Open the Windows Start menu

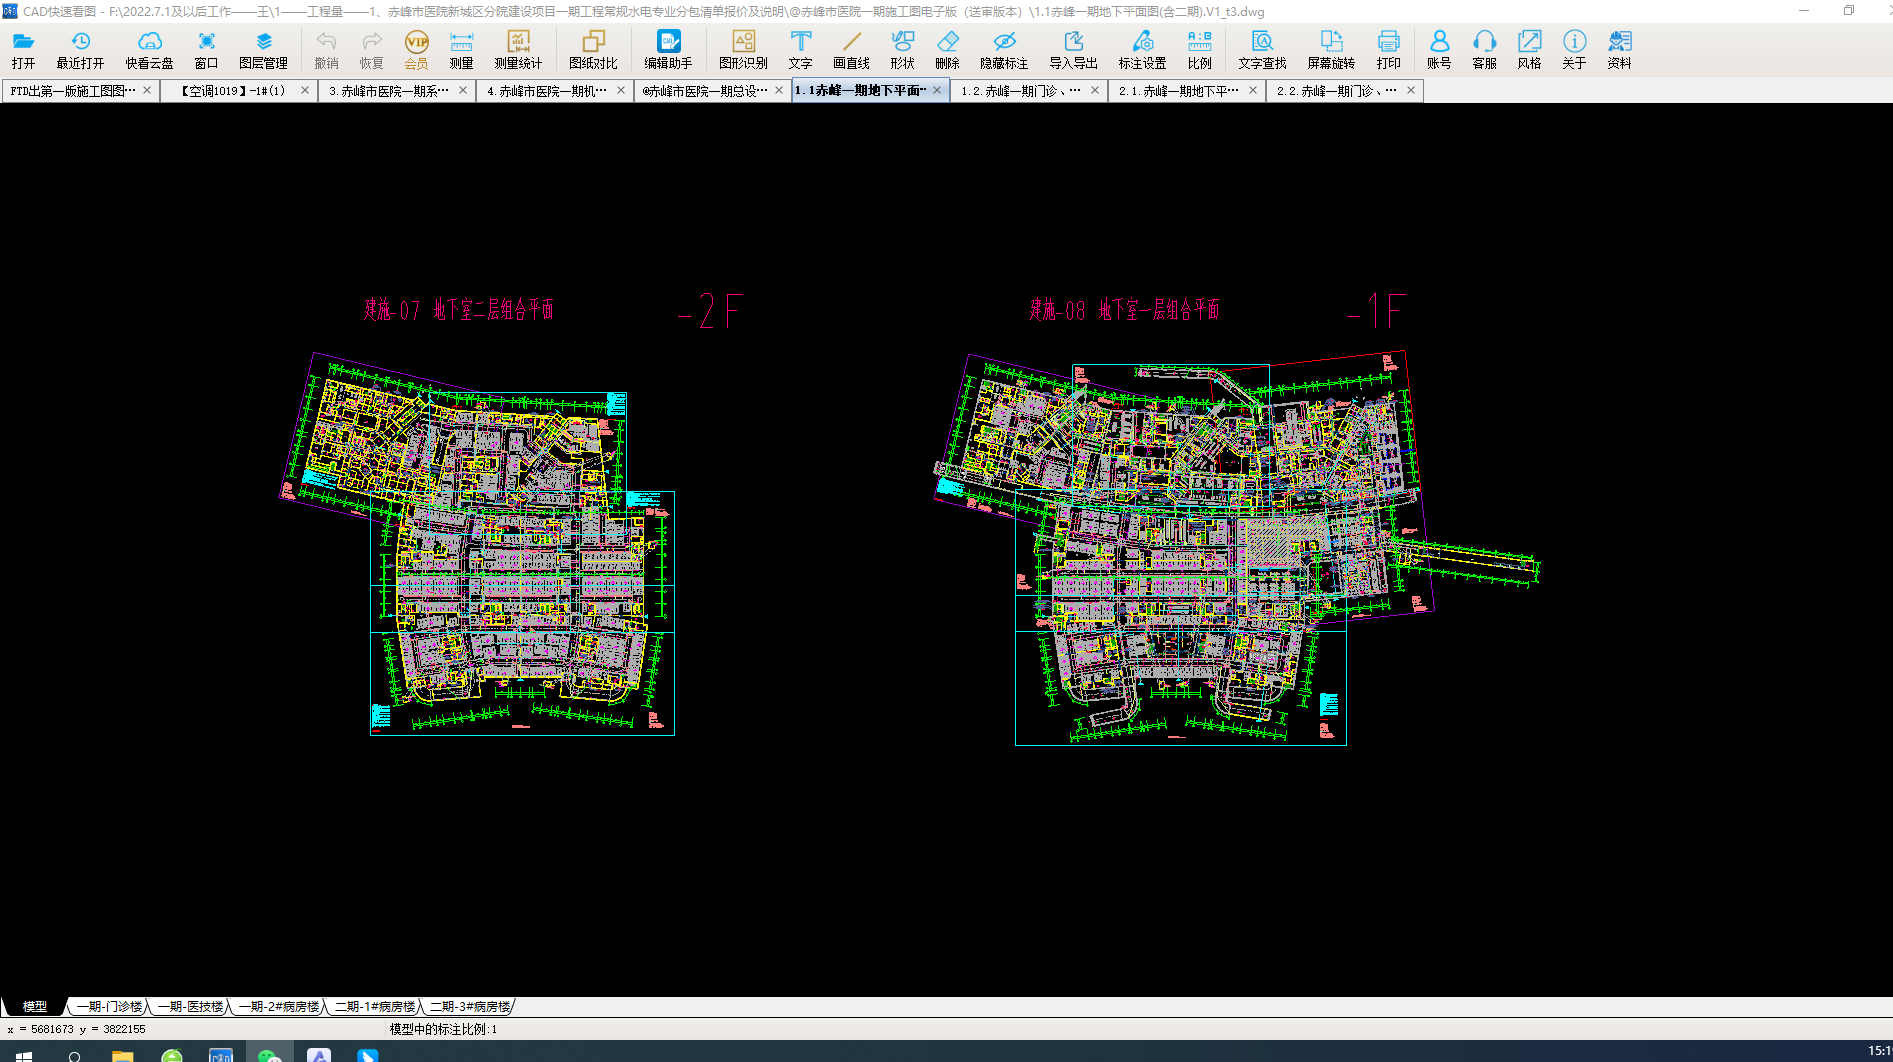pos(24,1055)
